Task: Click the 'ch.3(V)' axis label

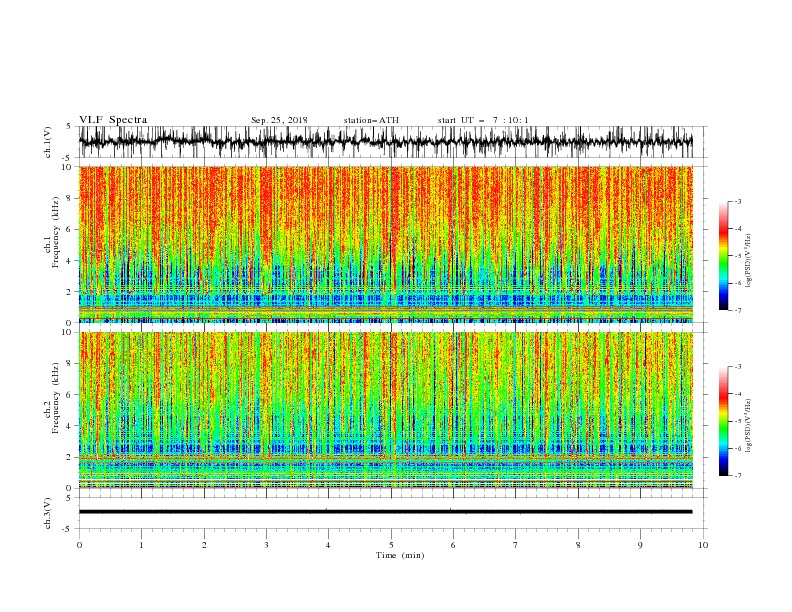Action: click(48, 513)
